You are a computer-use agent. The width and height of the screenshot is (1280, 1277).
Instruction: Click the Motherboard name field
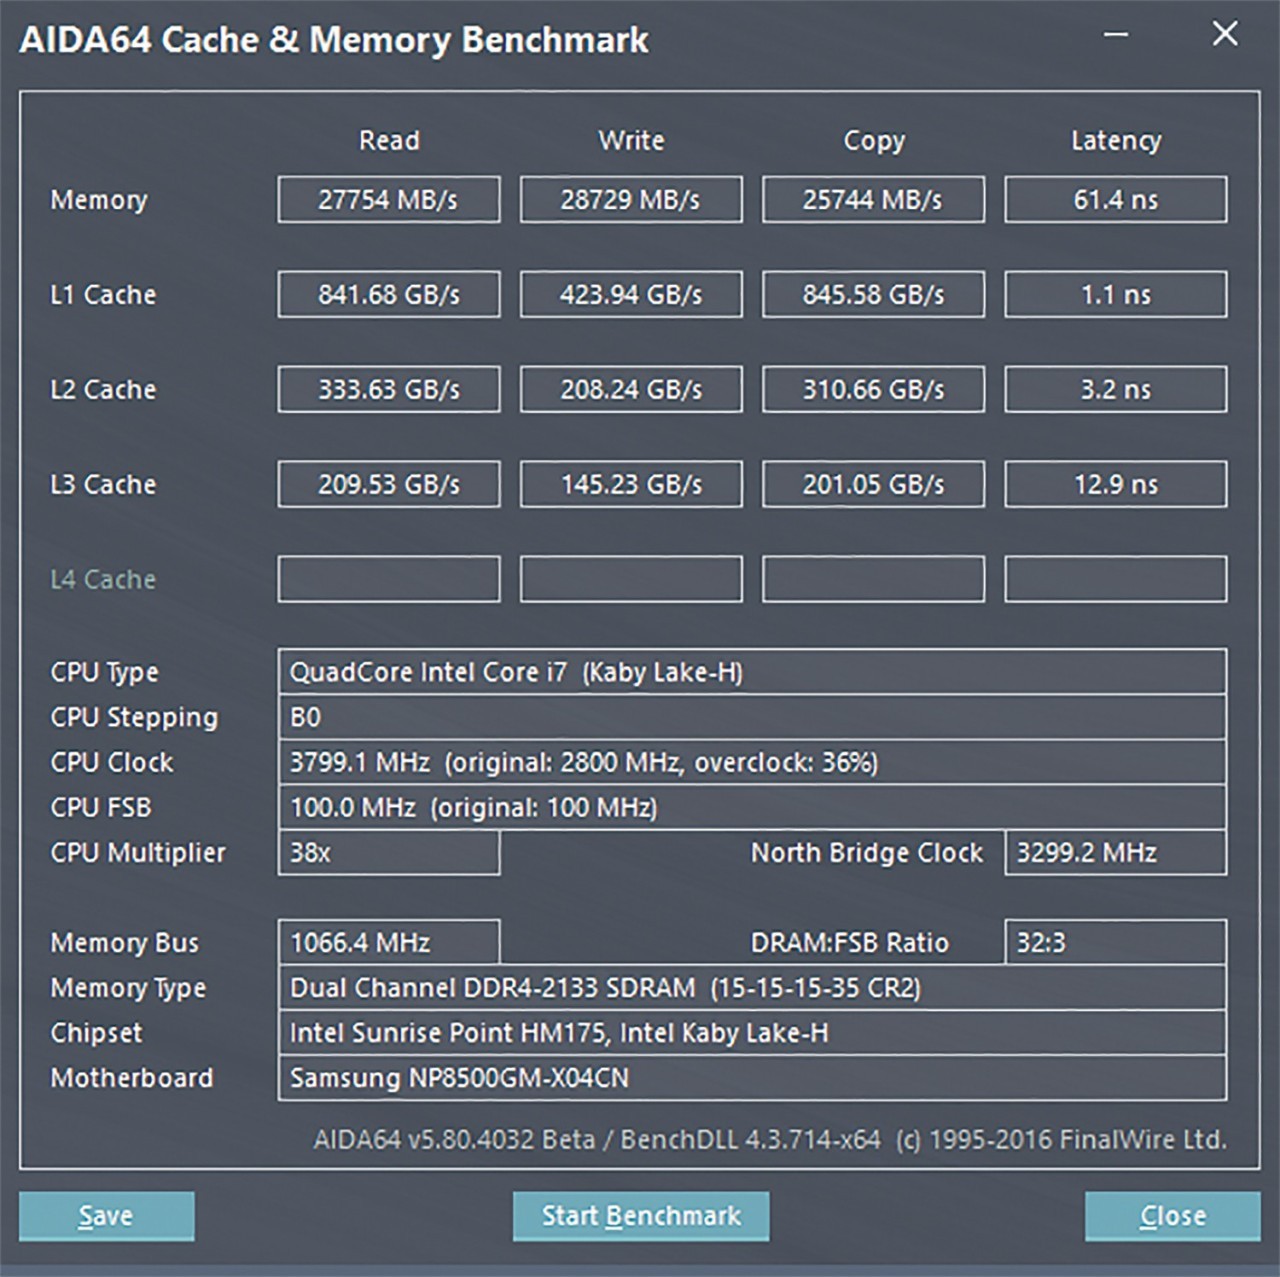click(x=751, y=1078)
